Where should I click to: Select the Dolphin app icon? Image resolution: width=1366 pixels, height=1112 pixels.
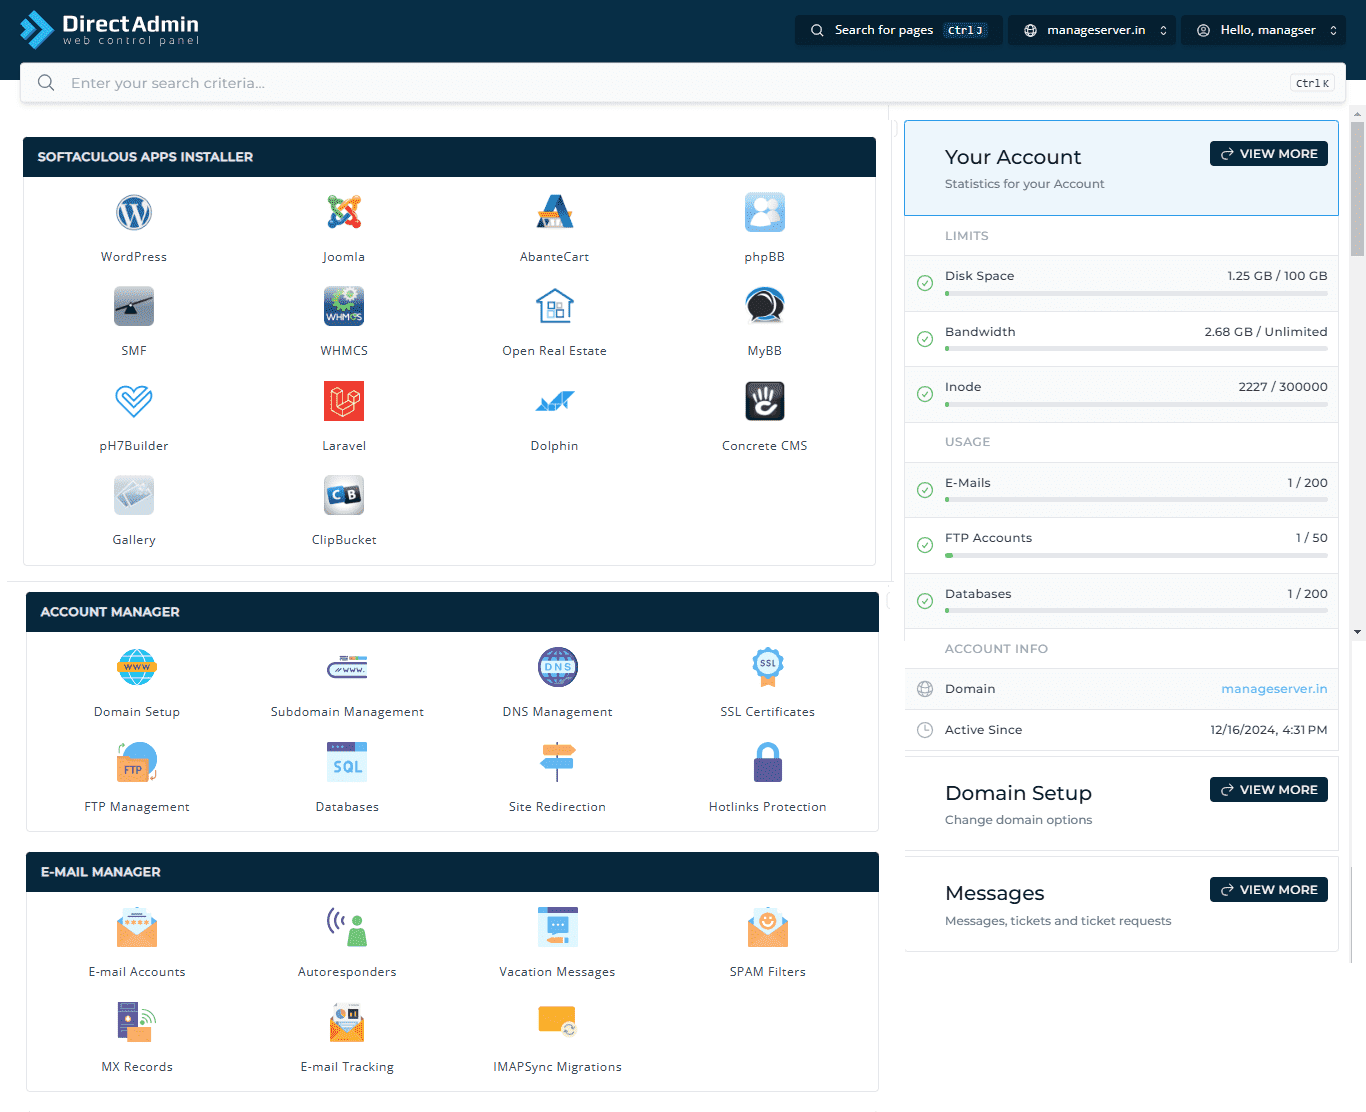coord(554,401)
